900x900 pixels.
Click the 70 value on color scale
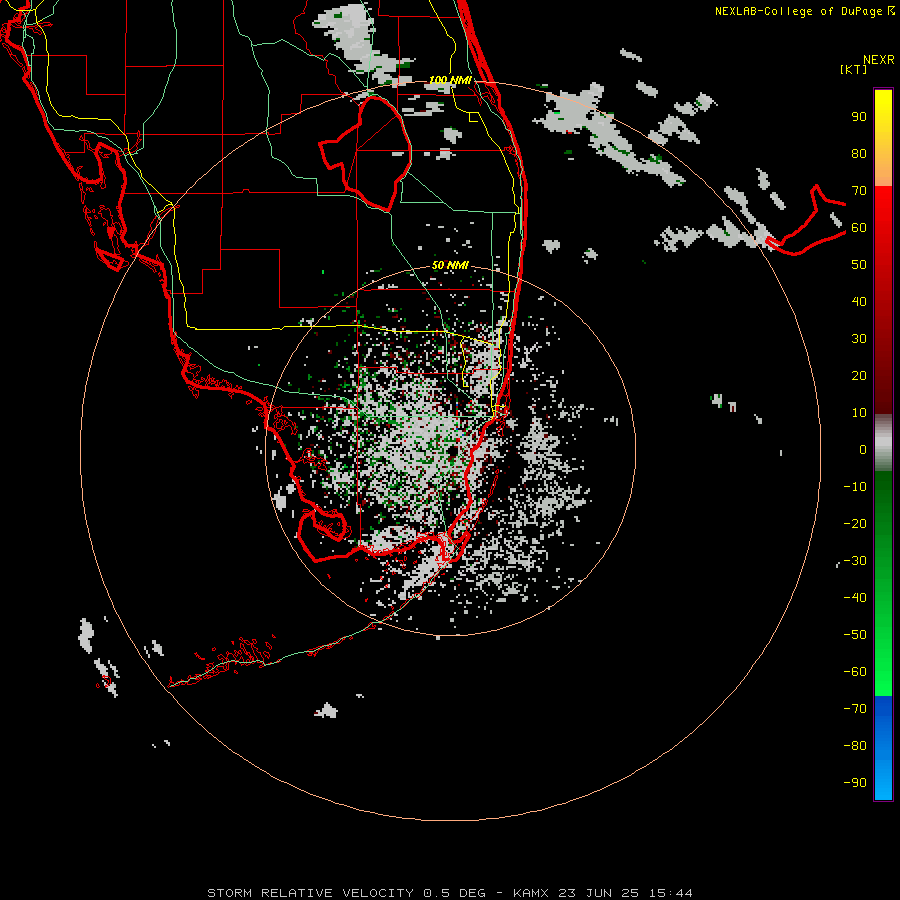pos(859,191)
